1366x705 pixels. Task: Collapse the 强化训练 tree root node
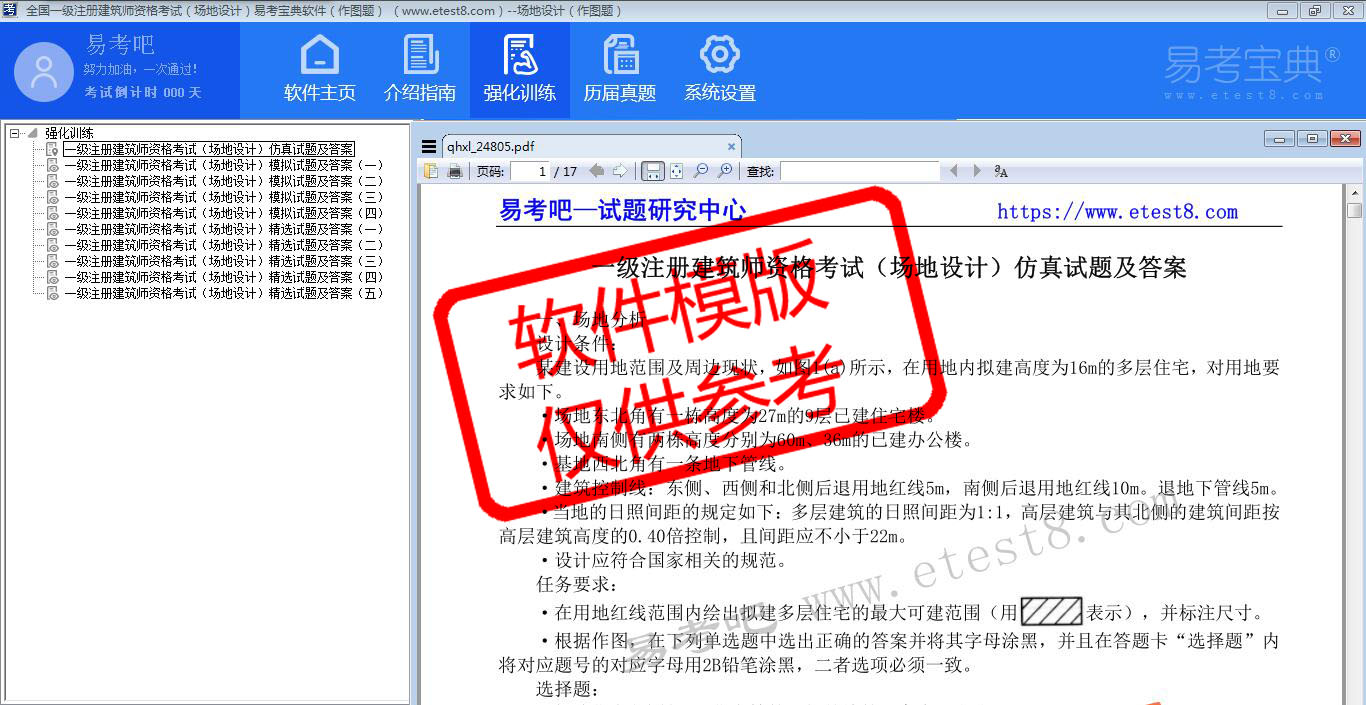click(14, 133)
